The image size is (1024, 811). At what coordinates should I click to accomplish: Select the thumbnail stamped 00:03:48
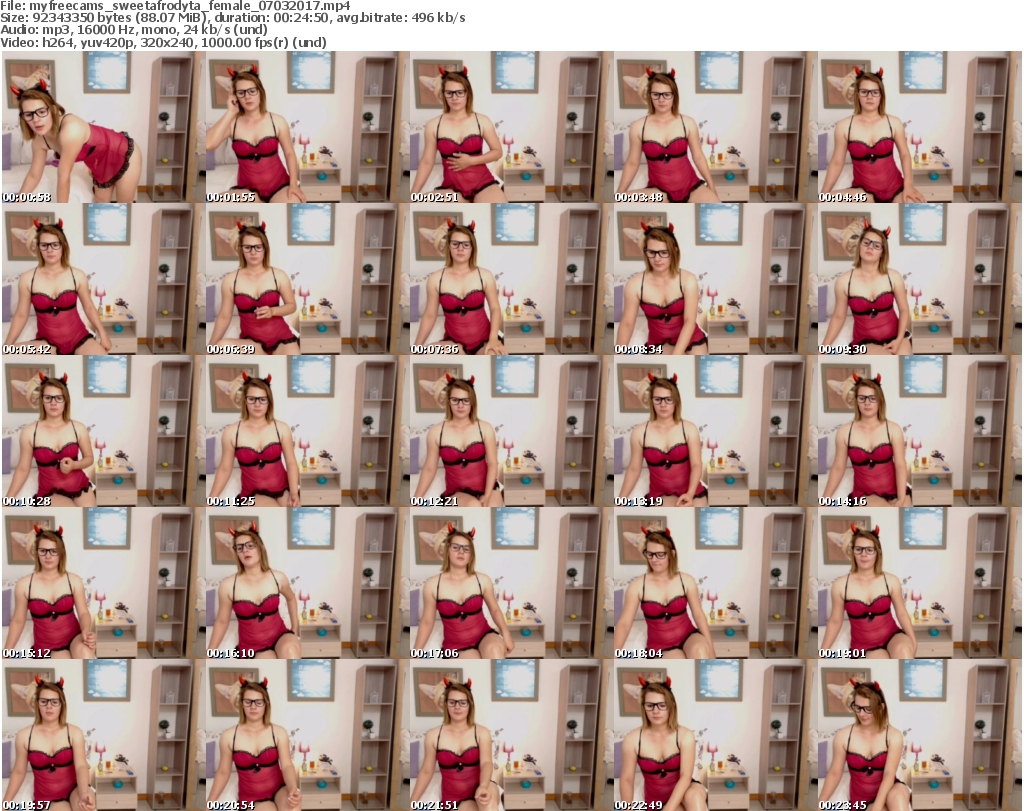click(714, 127)
